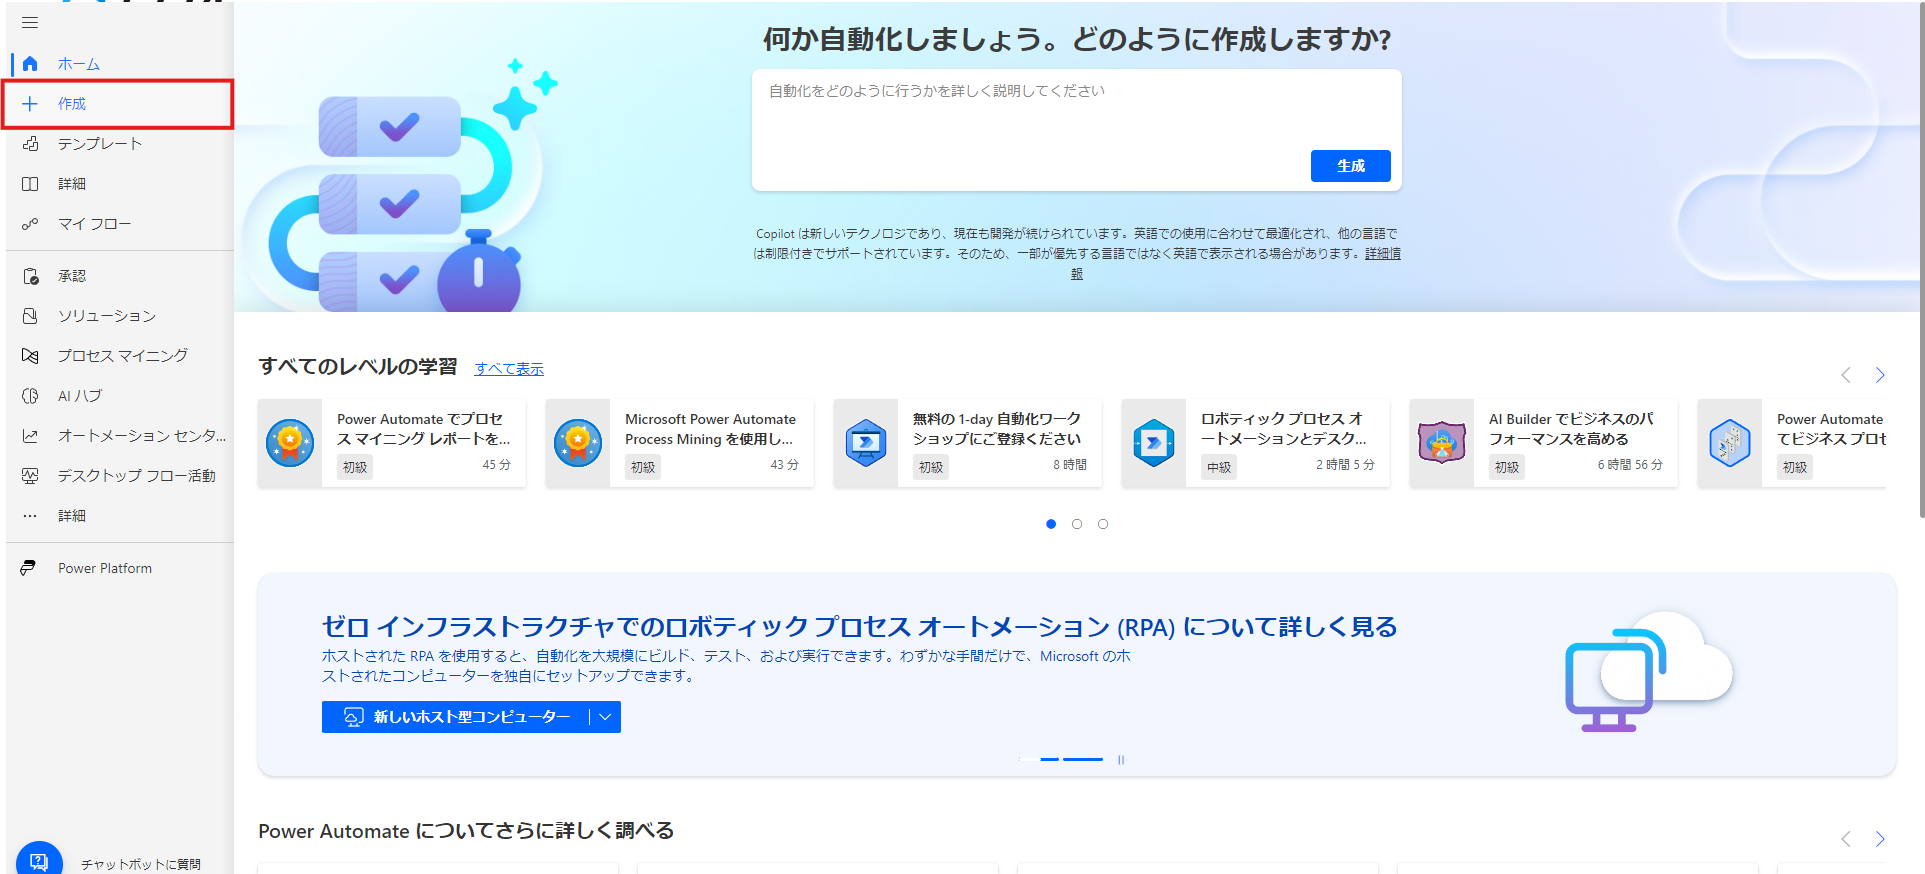1925x874 pixels.
Task: Go to previous item in the Power Automate についてさらに section
Action: (x=1846, y=839)
